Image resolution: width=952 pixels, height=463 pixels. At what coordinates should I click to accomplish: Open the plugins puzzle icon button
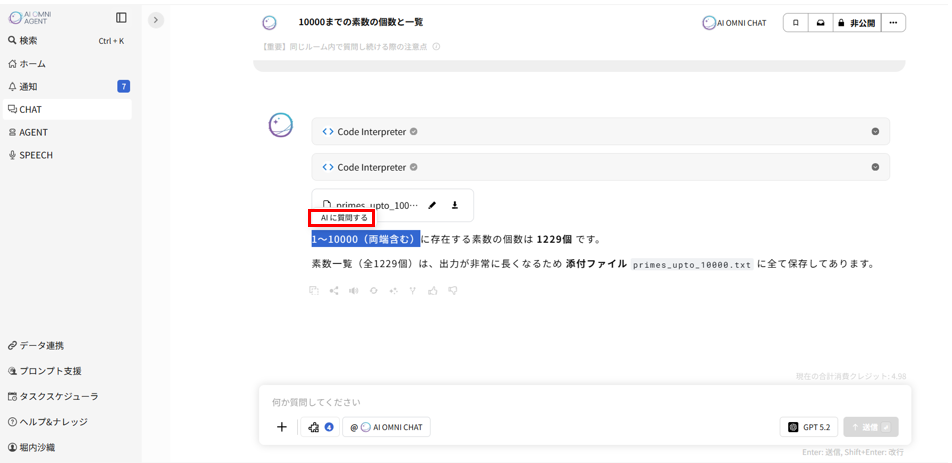pyautogui.click(x=321, y=427)
